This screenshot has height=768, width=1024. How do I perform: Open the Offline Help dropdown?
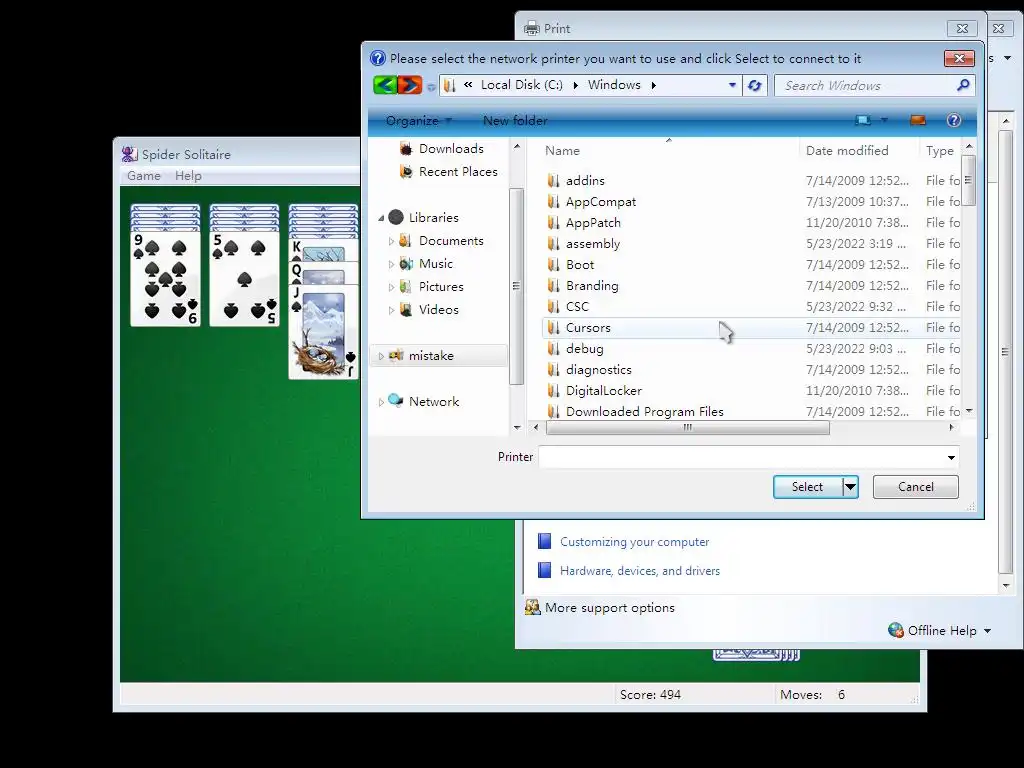pos(987,631)
